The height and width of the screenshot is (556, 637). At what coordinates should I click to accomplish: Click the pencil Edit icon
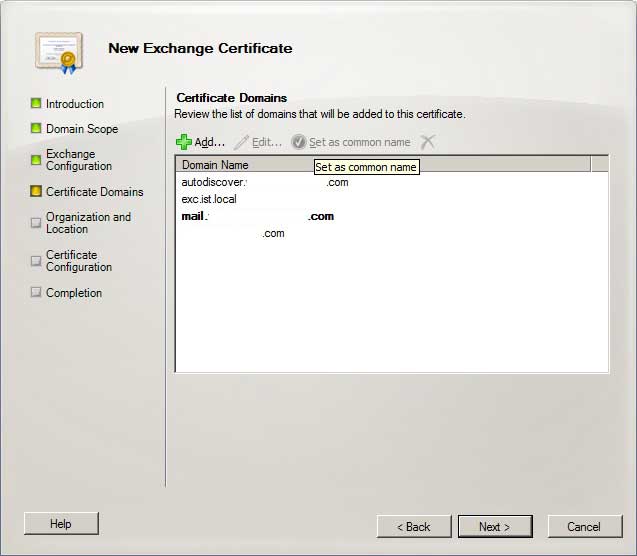241,143
